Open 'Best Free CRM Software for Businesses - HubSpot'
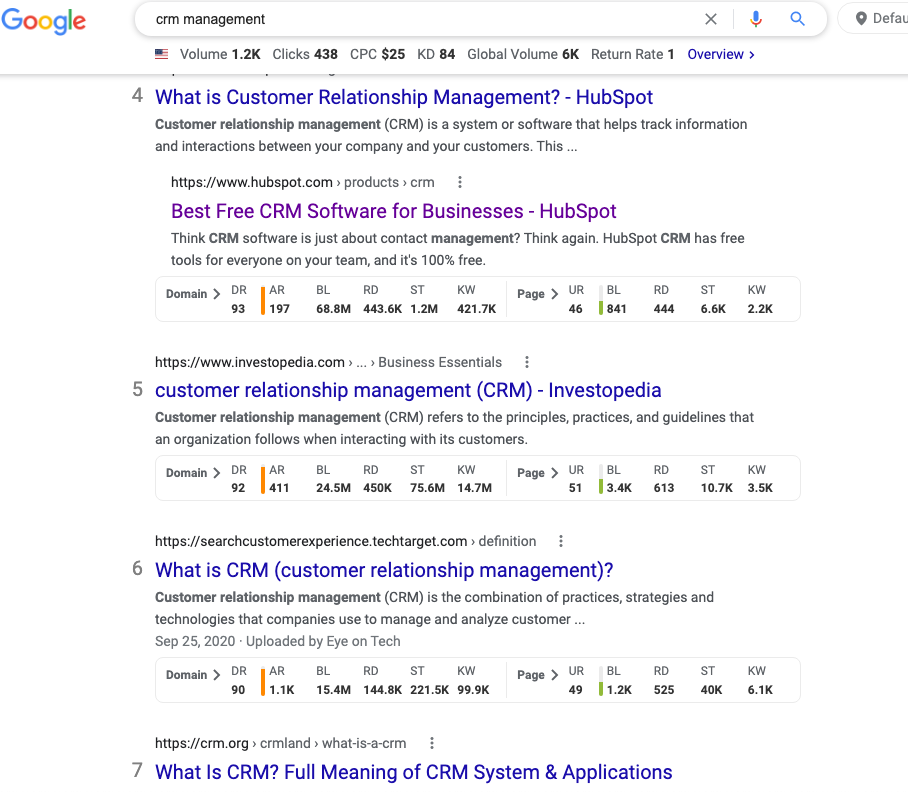Screen dimensions: 908x792 [393, 211]
